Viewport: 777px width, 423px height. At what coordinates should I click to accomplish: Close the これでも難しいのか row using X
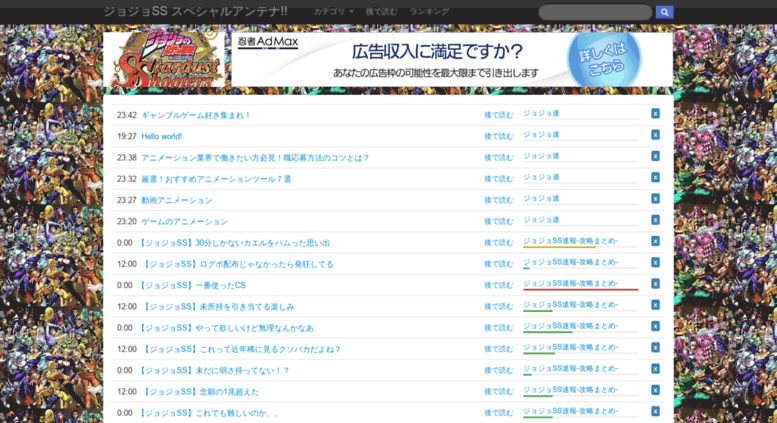(x=655, y=412)
